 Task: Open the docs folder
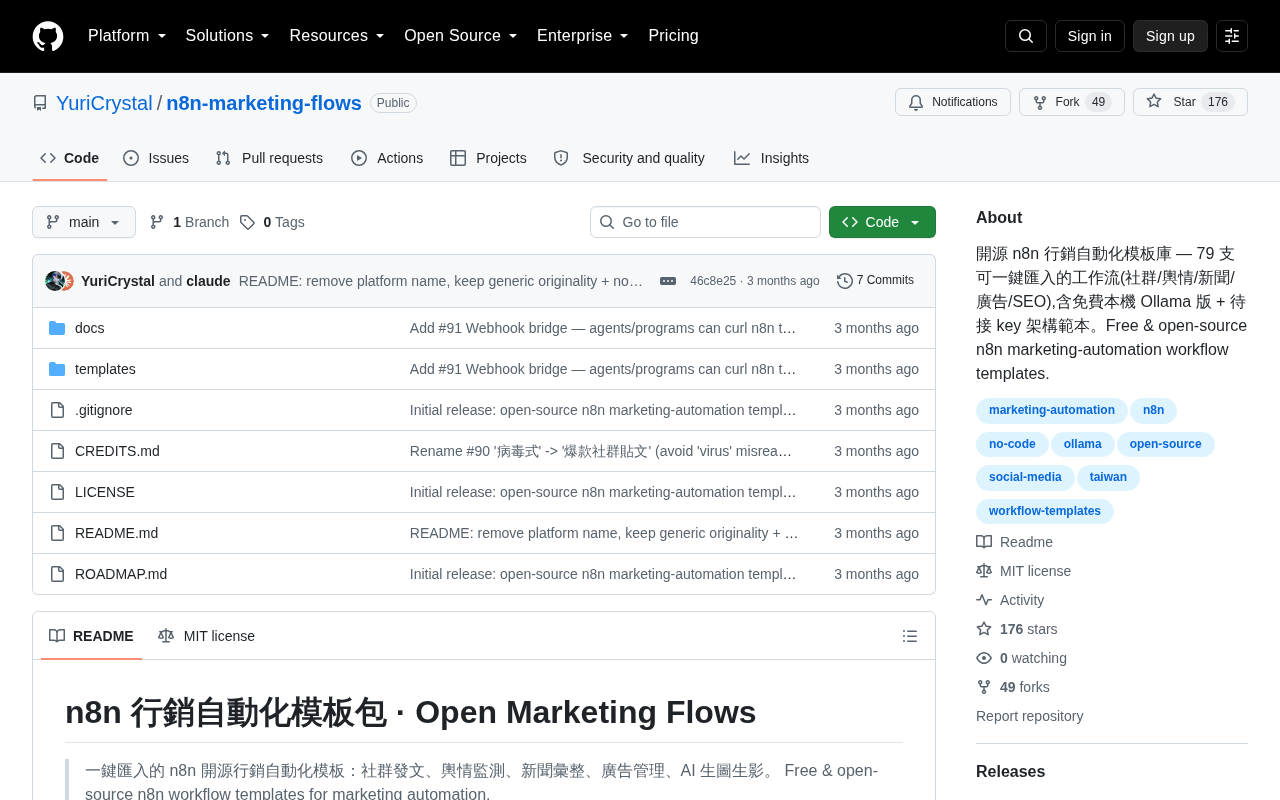click(90, 328)
